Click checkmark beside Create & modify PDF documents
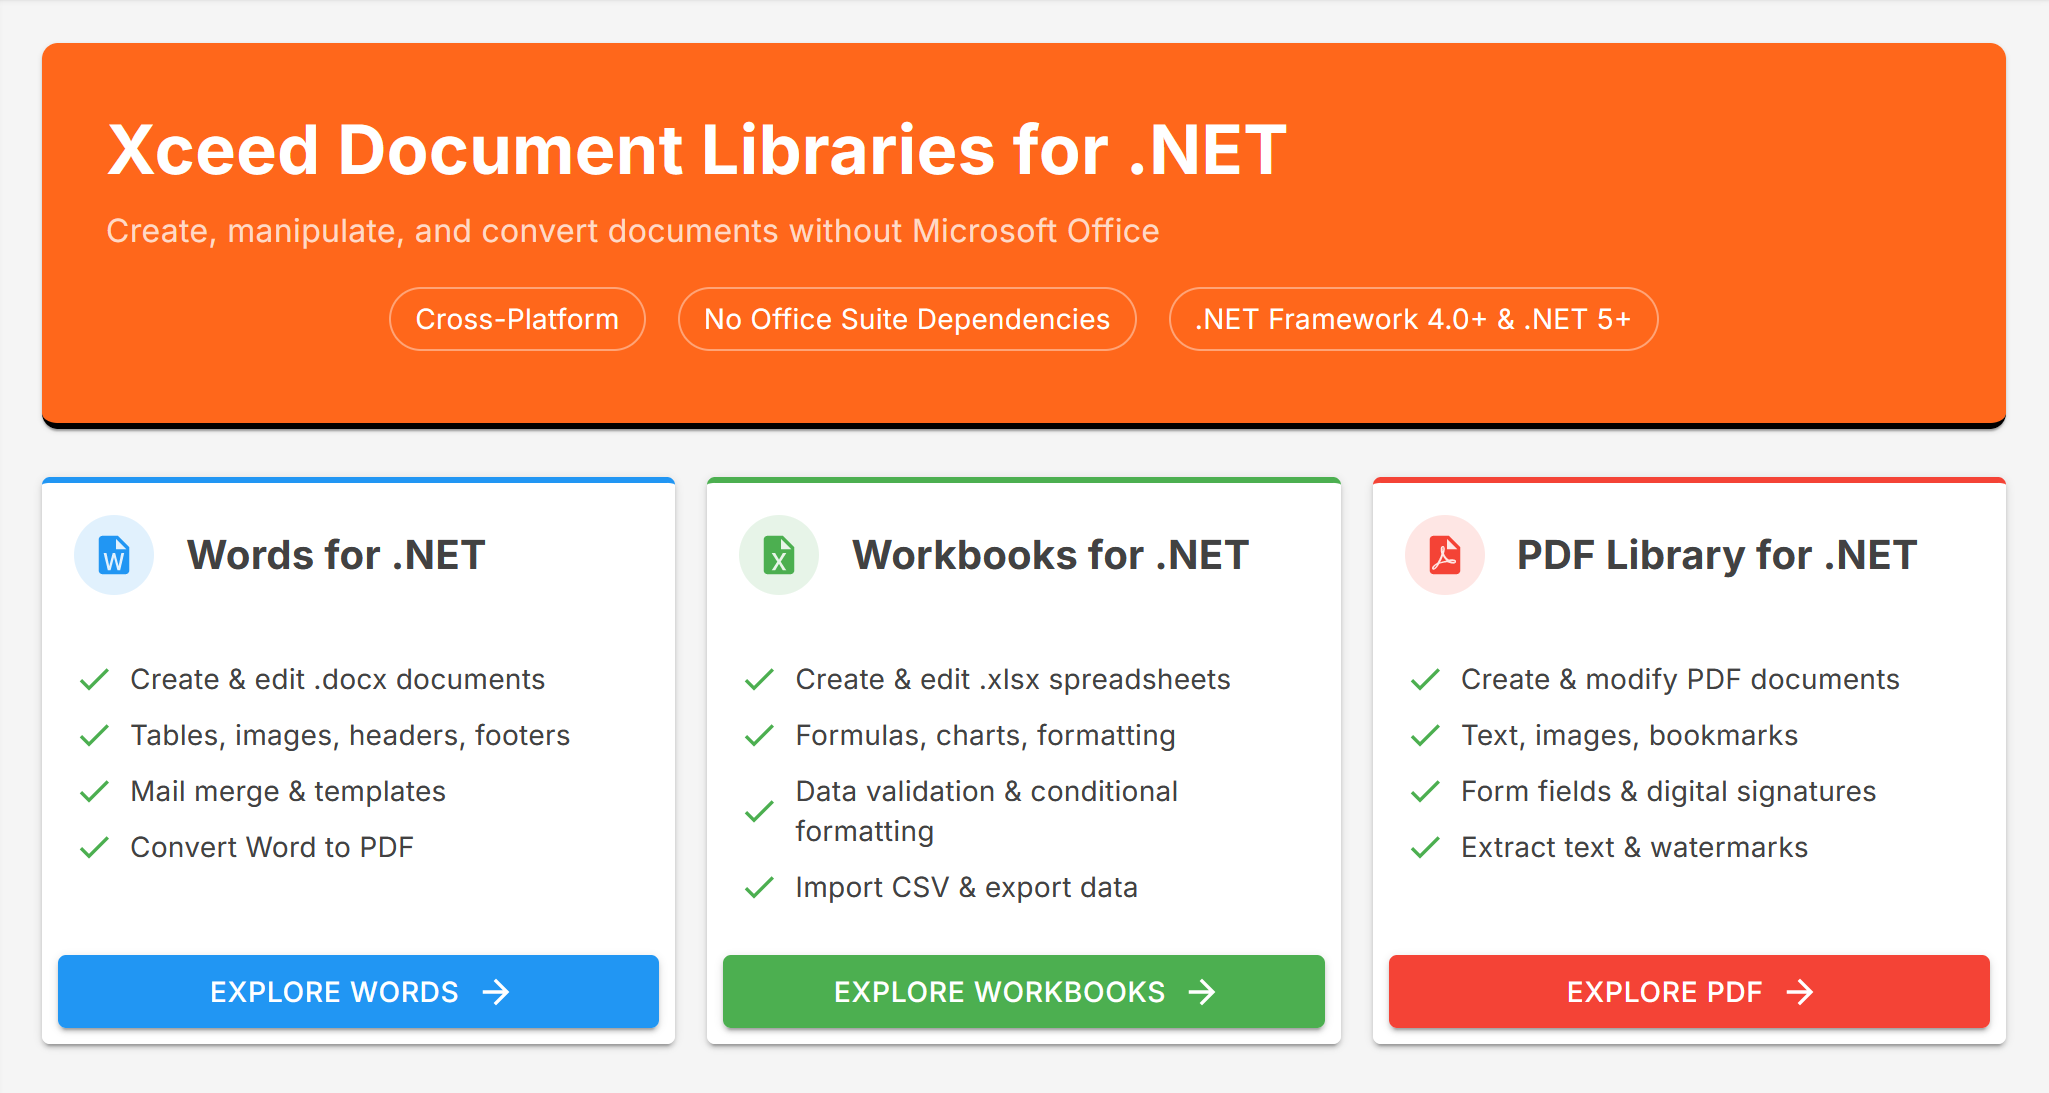 point(1425,680)
